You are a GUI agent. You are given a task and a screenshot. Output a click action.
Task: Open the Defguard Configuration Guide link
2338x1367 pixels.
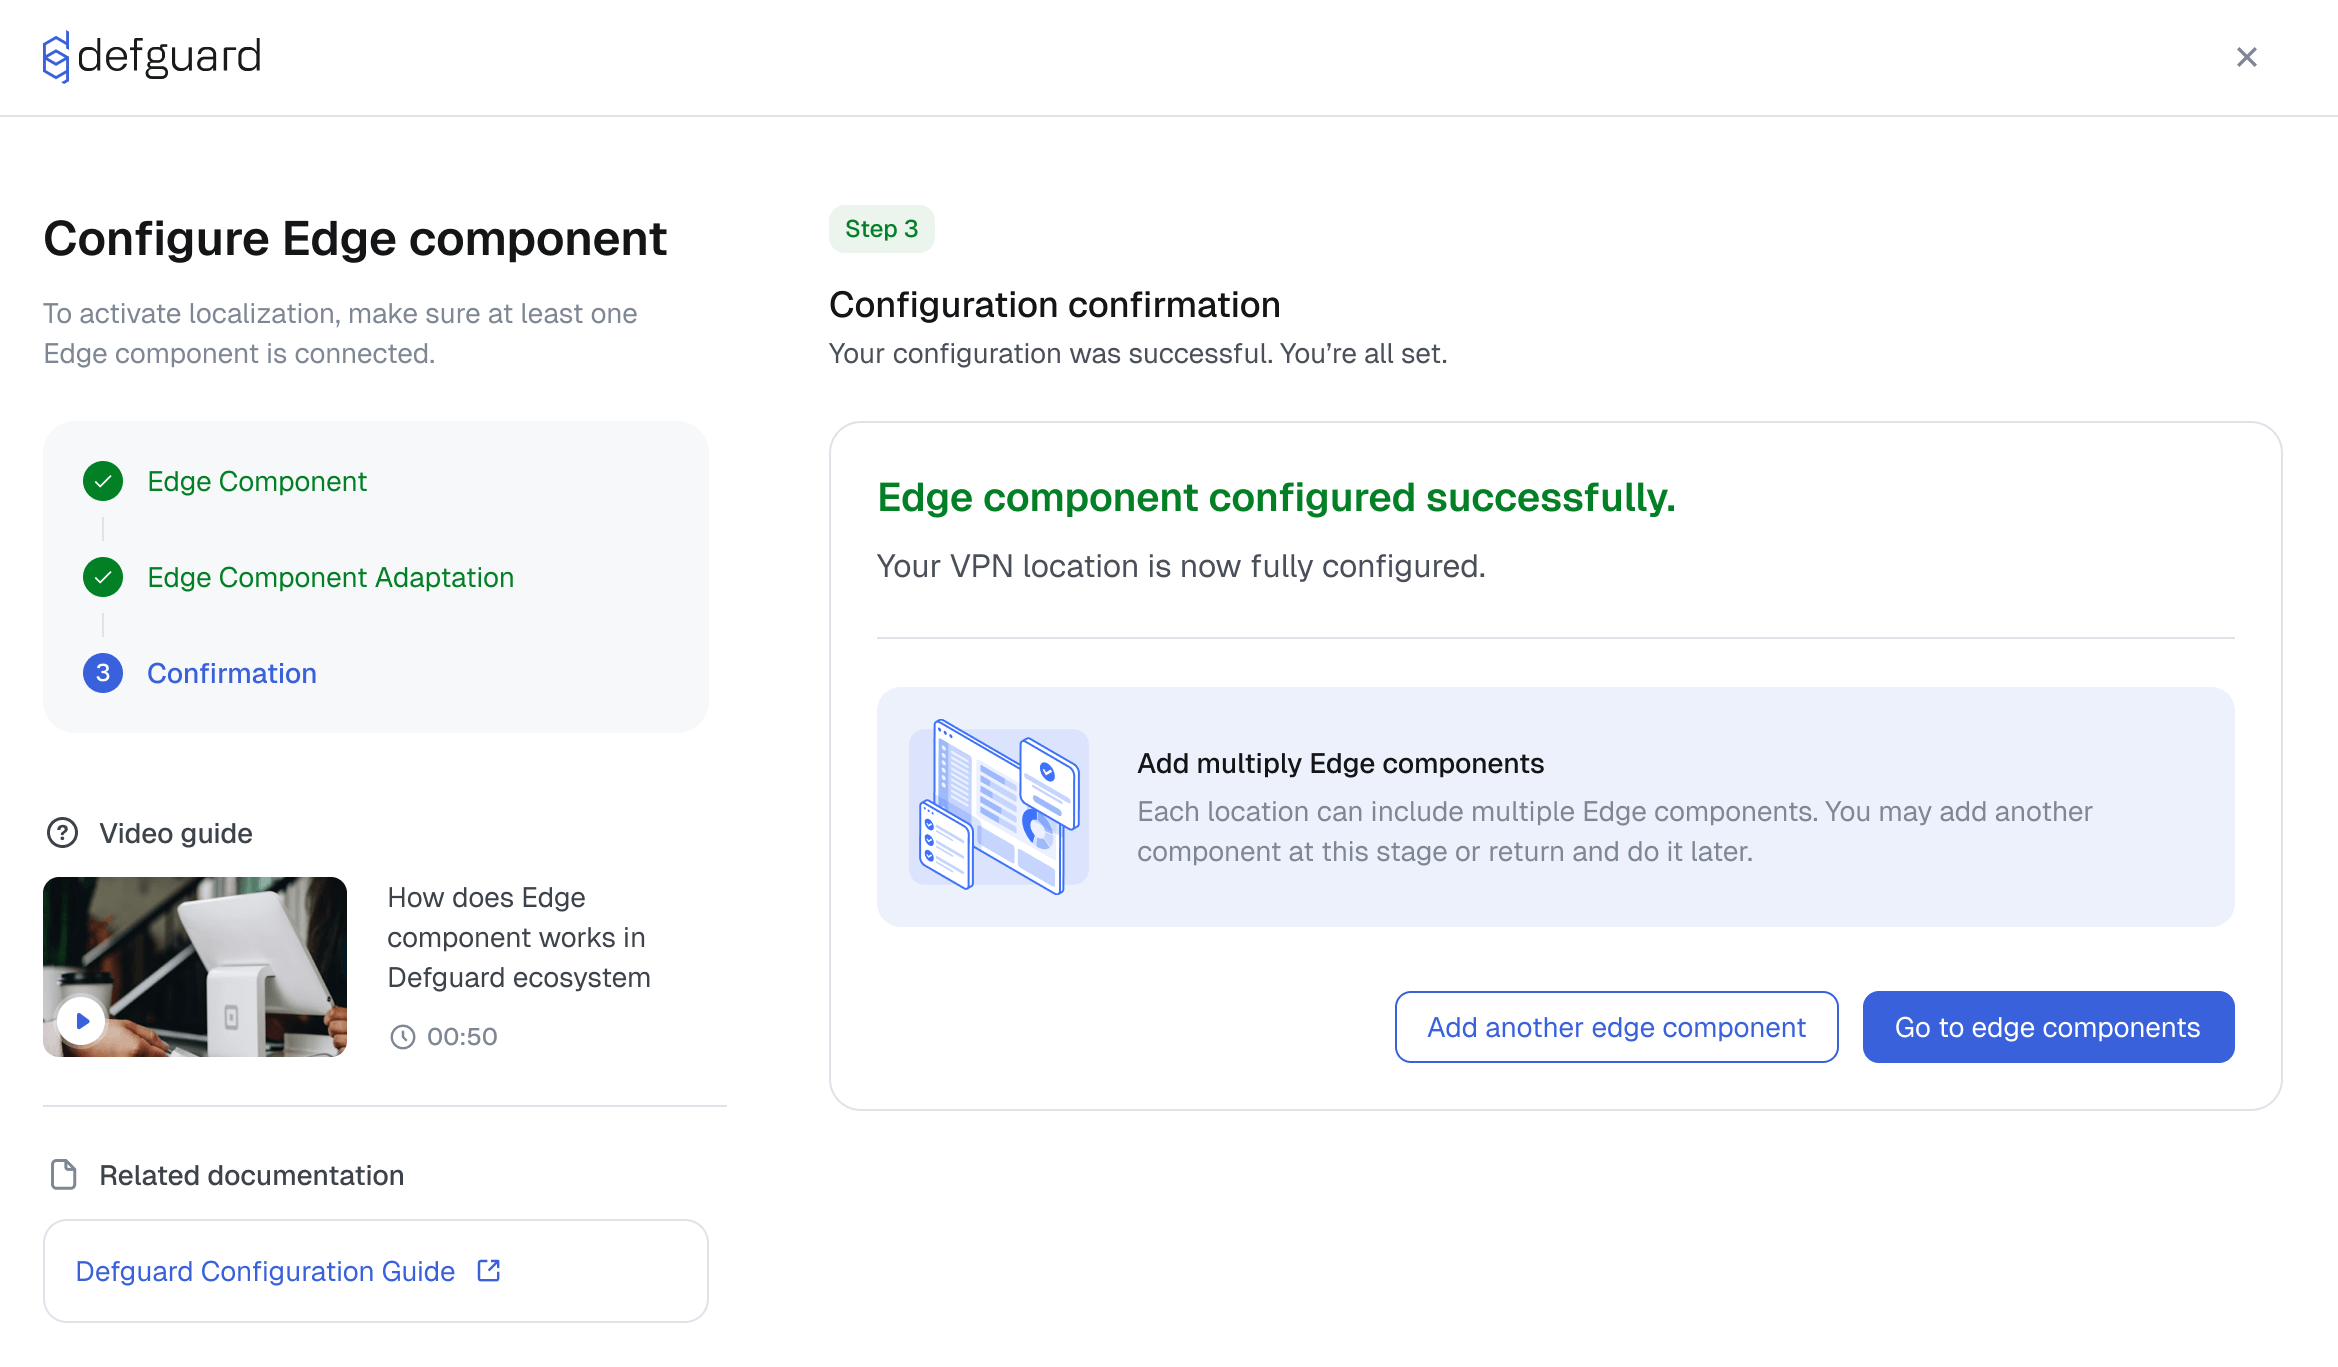pyautogui.click(x=265, y=1271)
